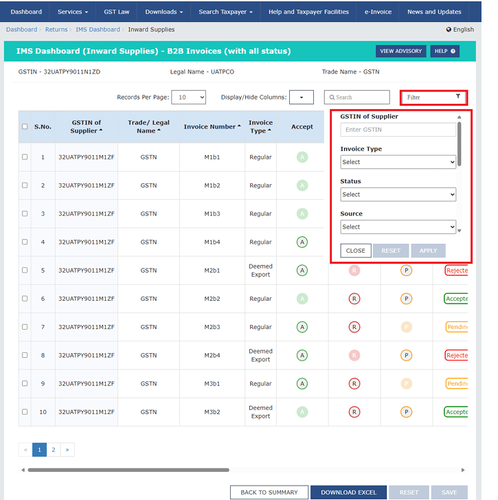Viewport: 498px width, 500px height.
Task: Open the Services menu
Action: click(x=72, y=12)
